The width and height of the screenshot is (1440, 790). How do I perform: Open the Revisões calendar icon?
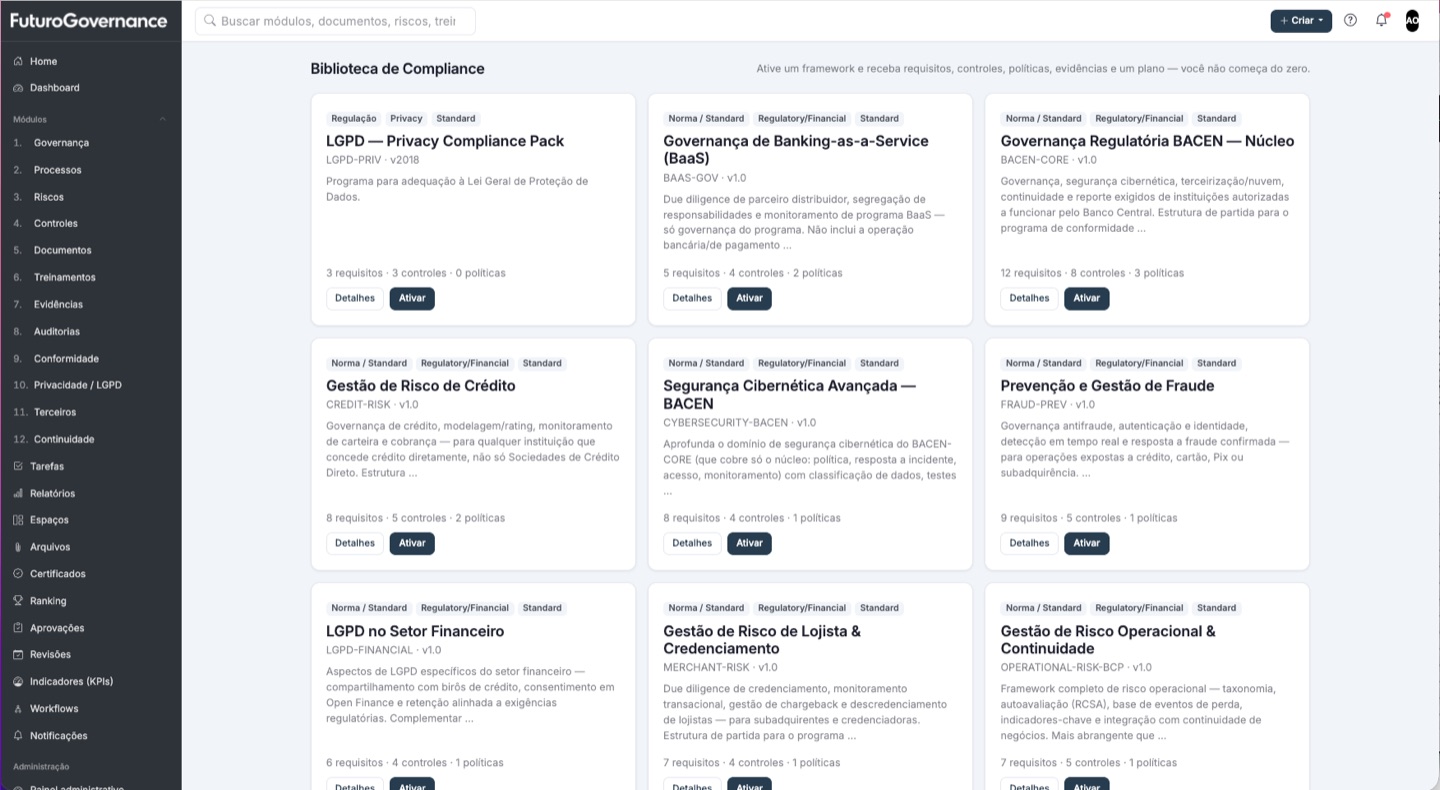click(x=19, y=654)
